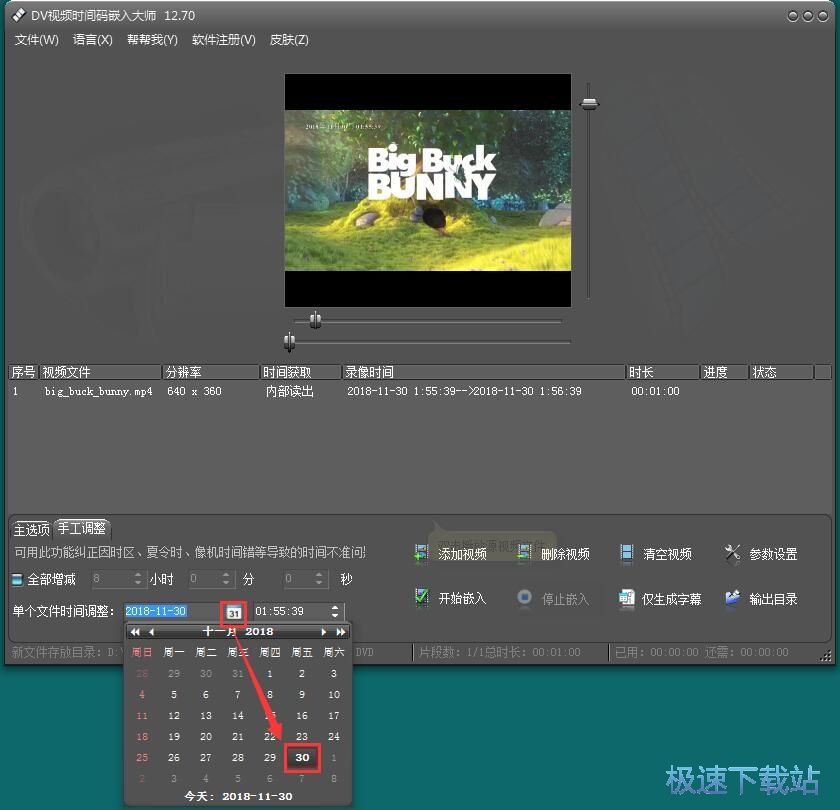This screenshot has height=810, width=840.
Task: Open the 软件注册(V) menu
Action: click(x=223, y=40)
